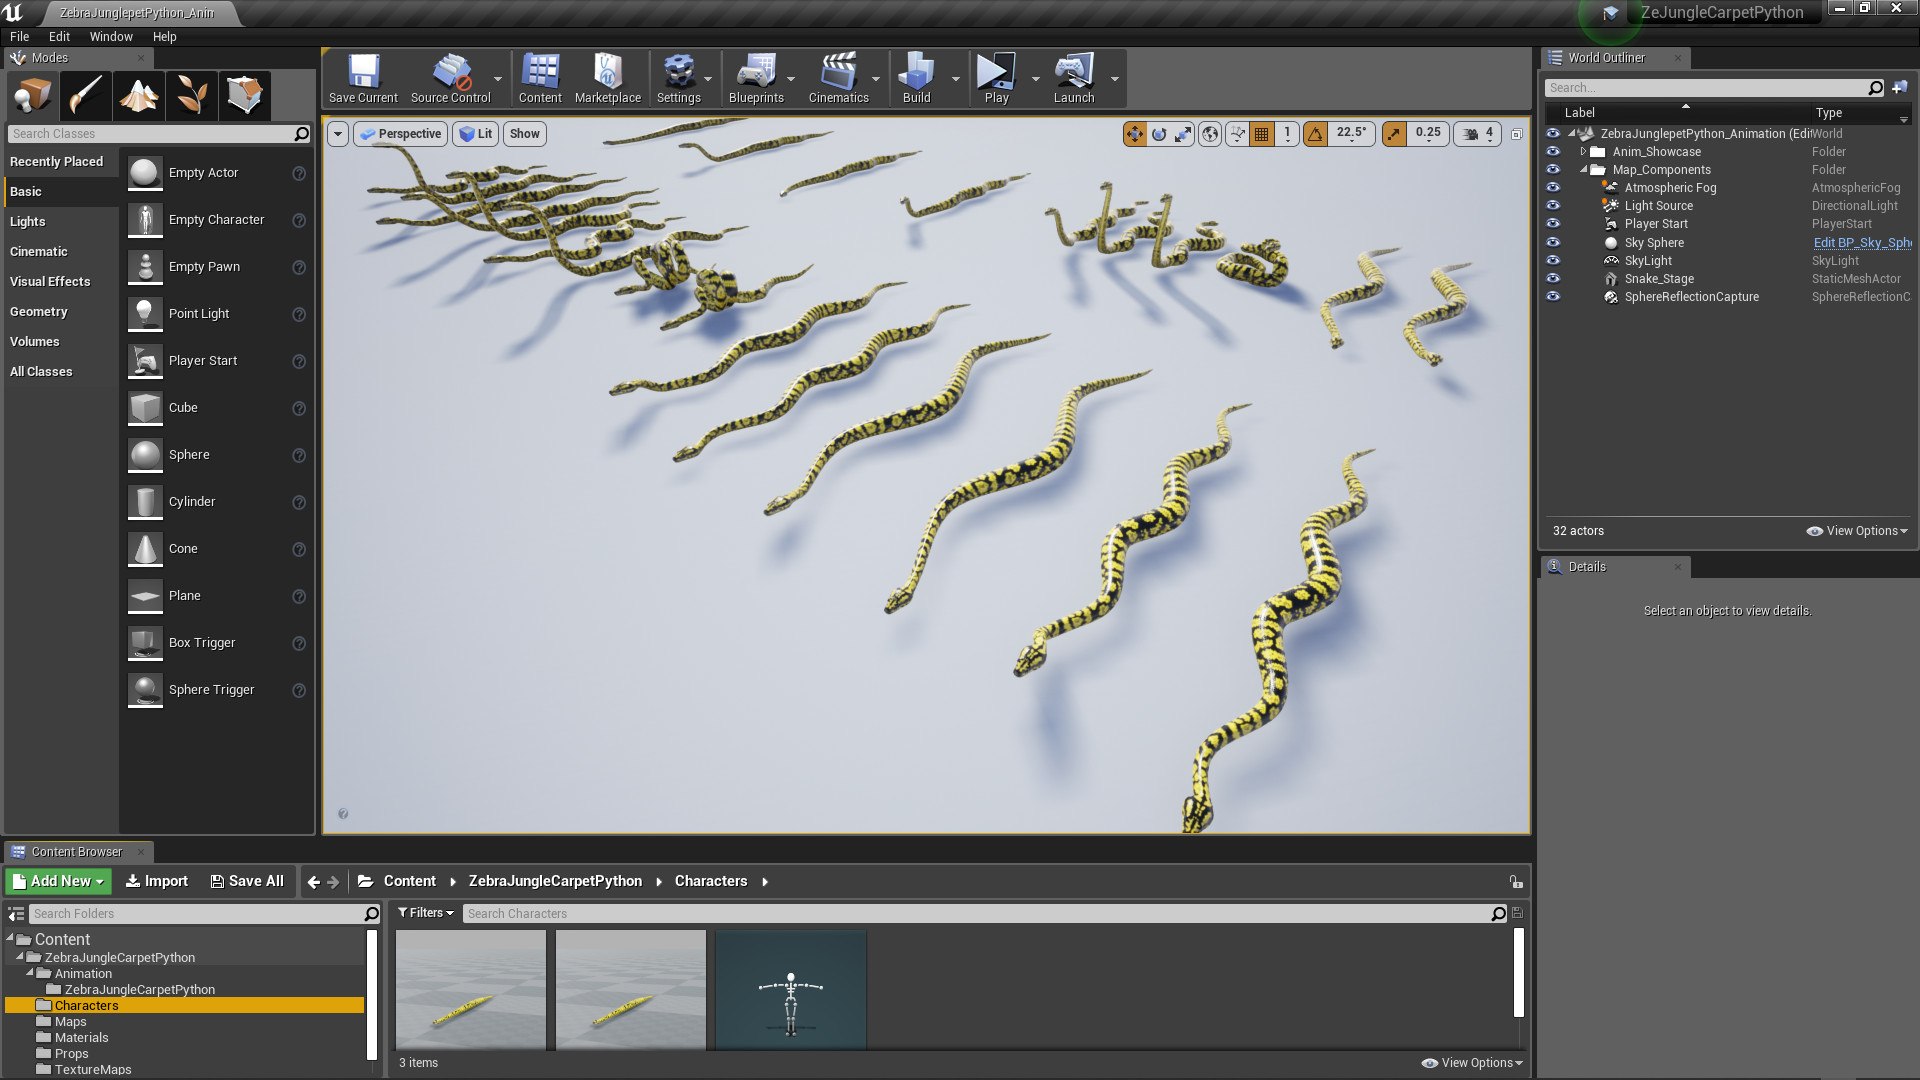
Task: Toggle visibility of SphereReflectionCapture
Action: click(x=1553, y=297)
